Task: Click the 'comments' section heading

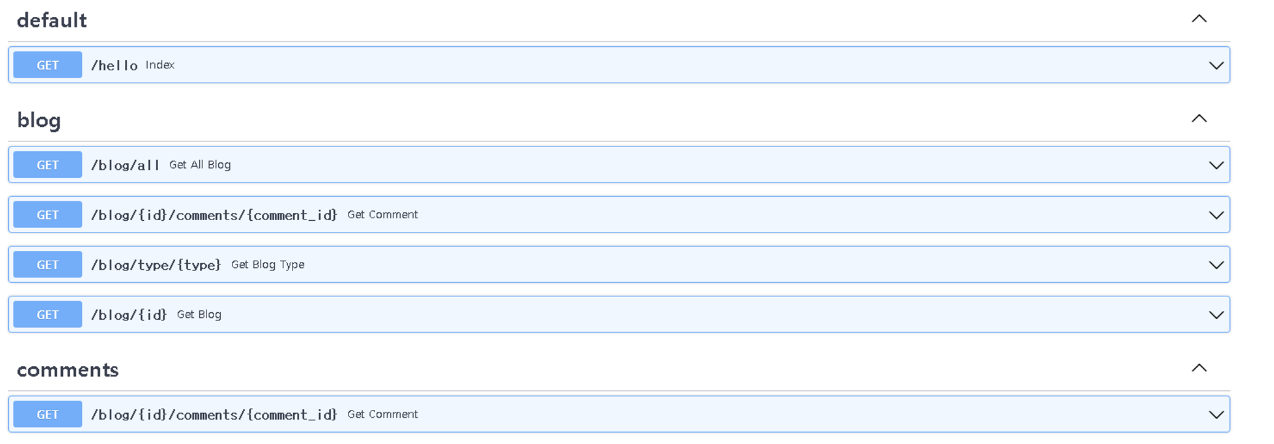Action: (x=68, y=370)
